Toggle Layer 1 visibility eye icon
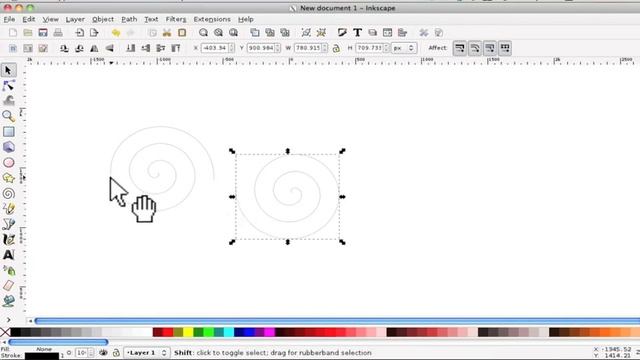Screen dimensions: 640x360 click(103, 352)
